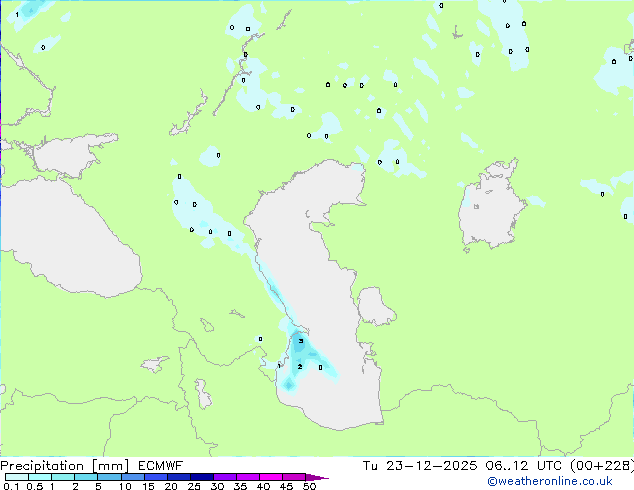Click the '[mm]' unit label
Viewport: 634px width, 490px height.
coord(111,466)
